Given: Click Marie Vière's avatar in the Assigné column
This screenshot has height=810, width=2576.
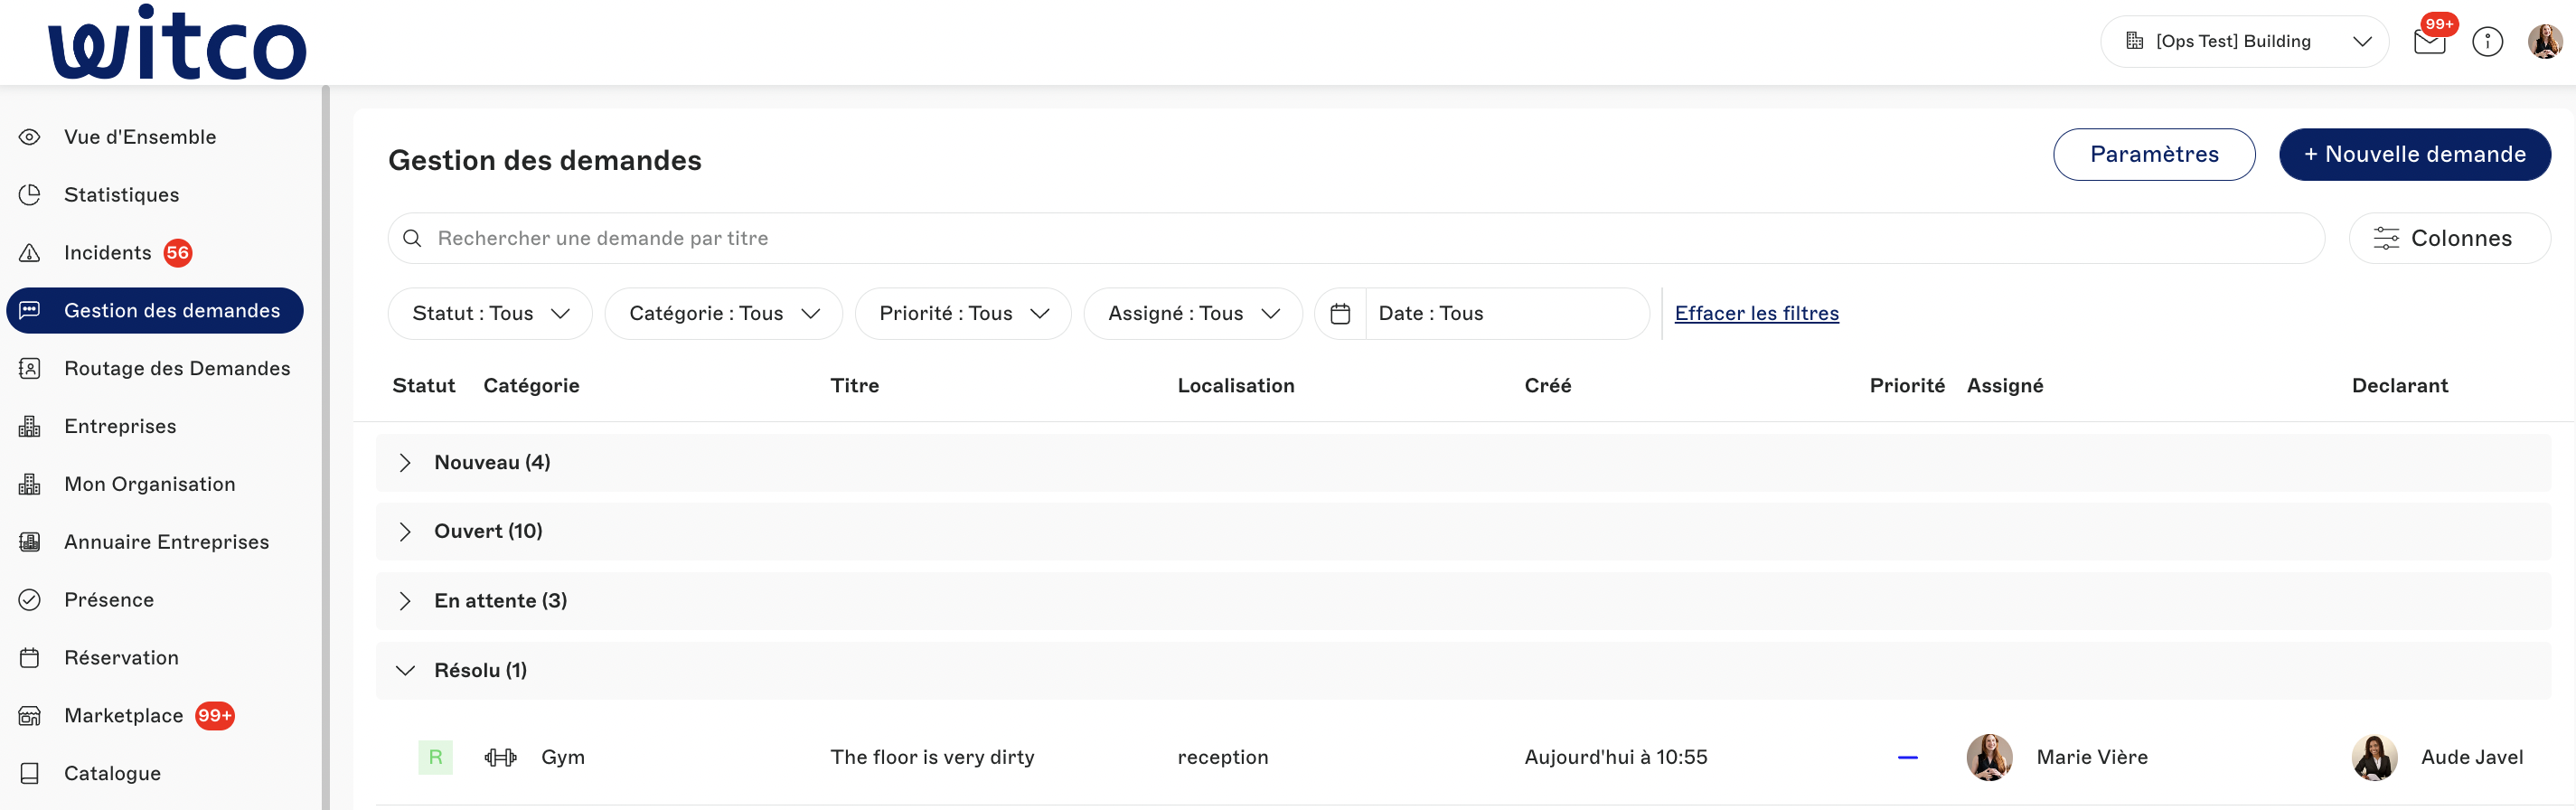Looking at the screenshot, I should point(1990,757).
